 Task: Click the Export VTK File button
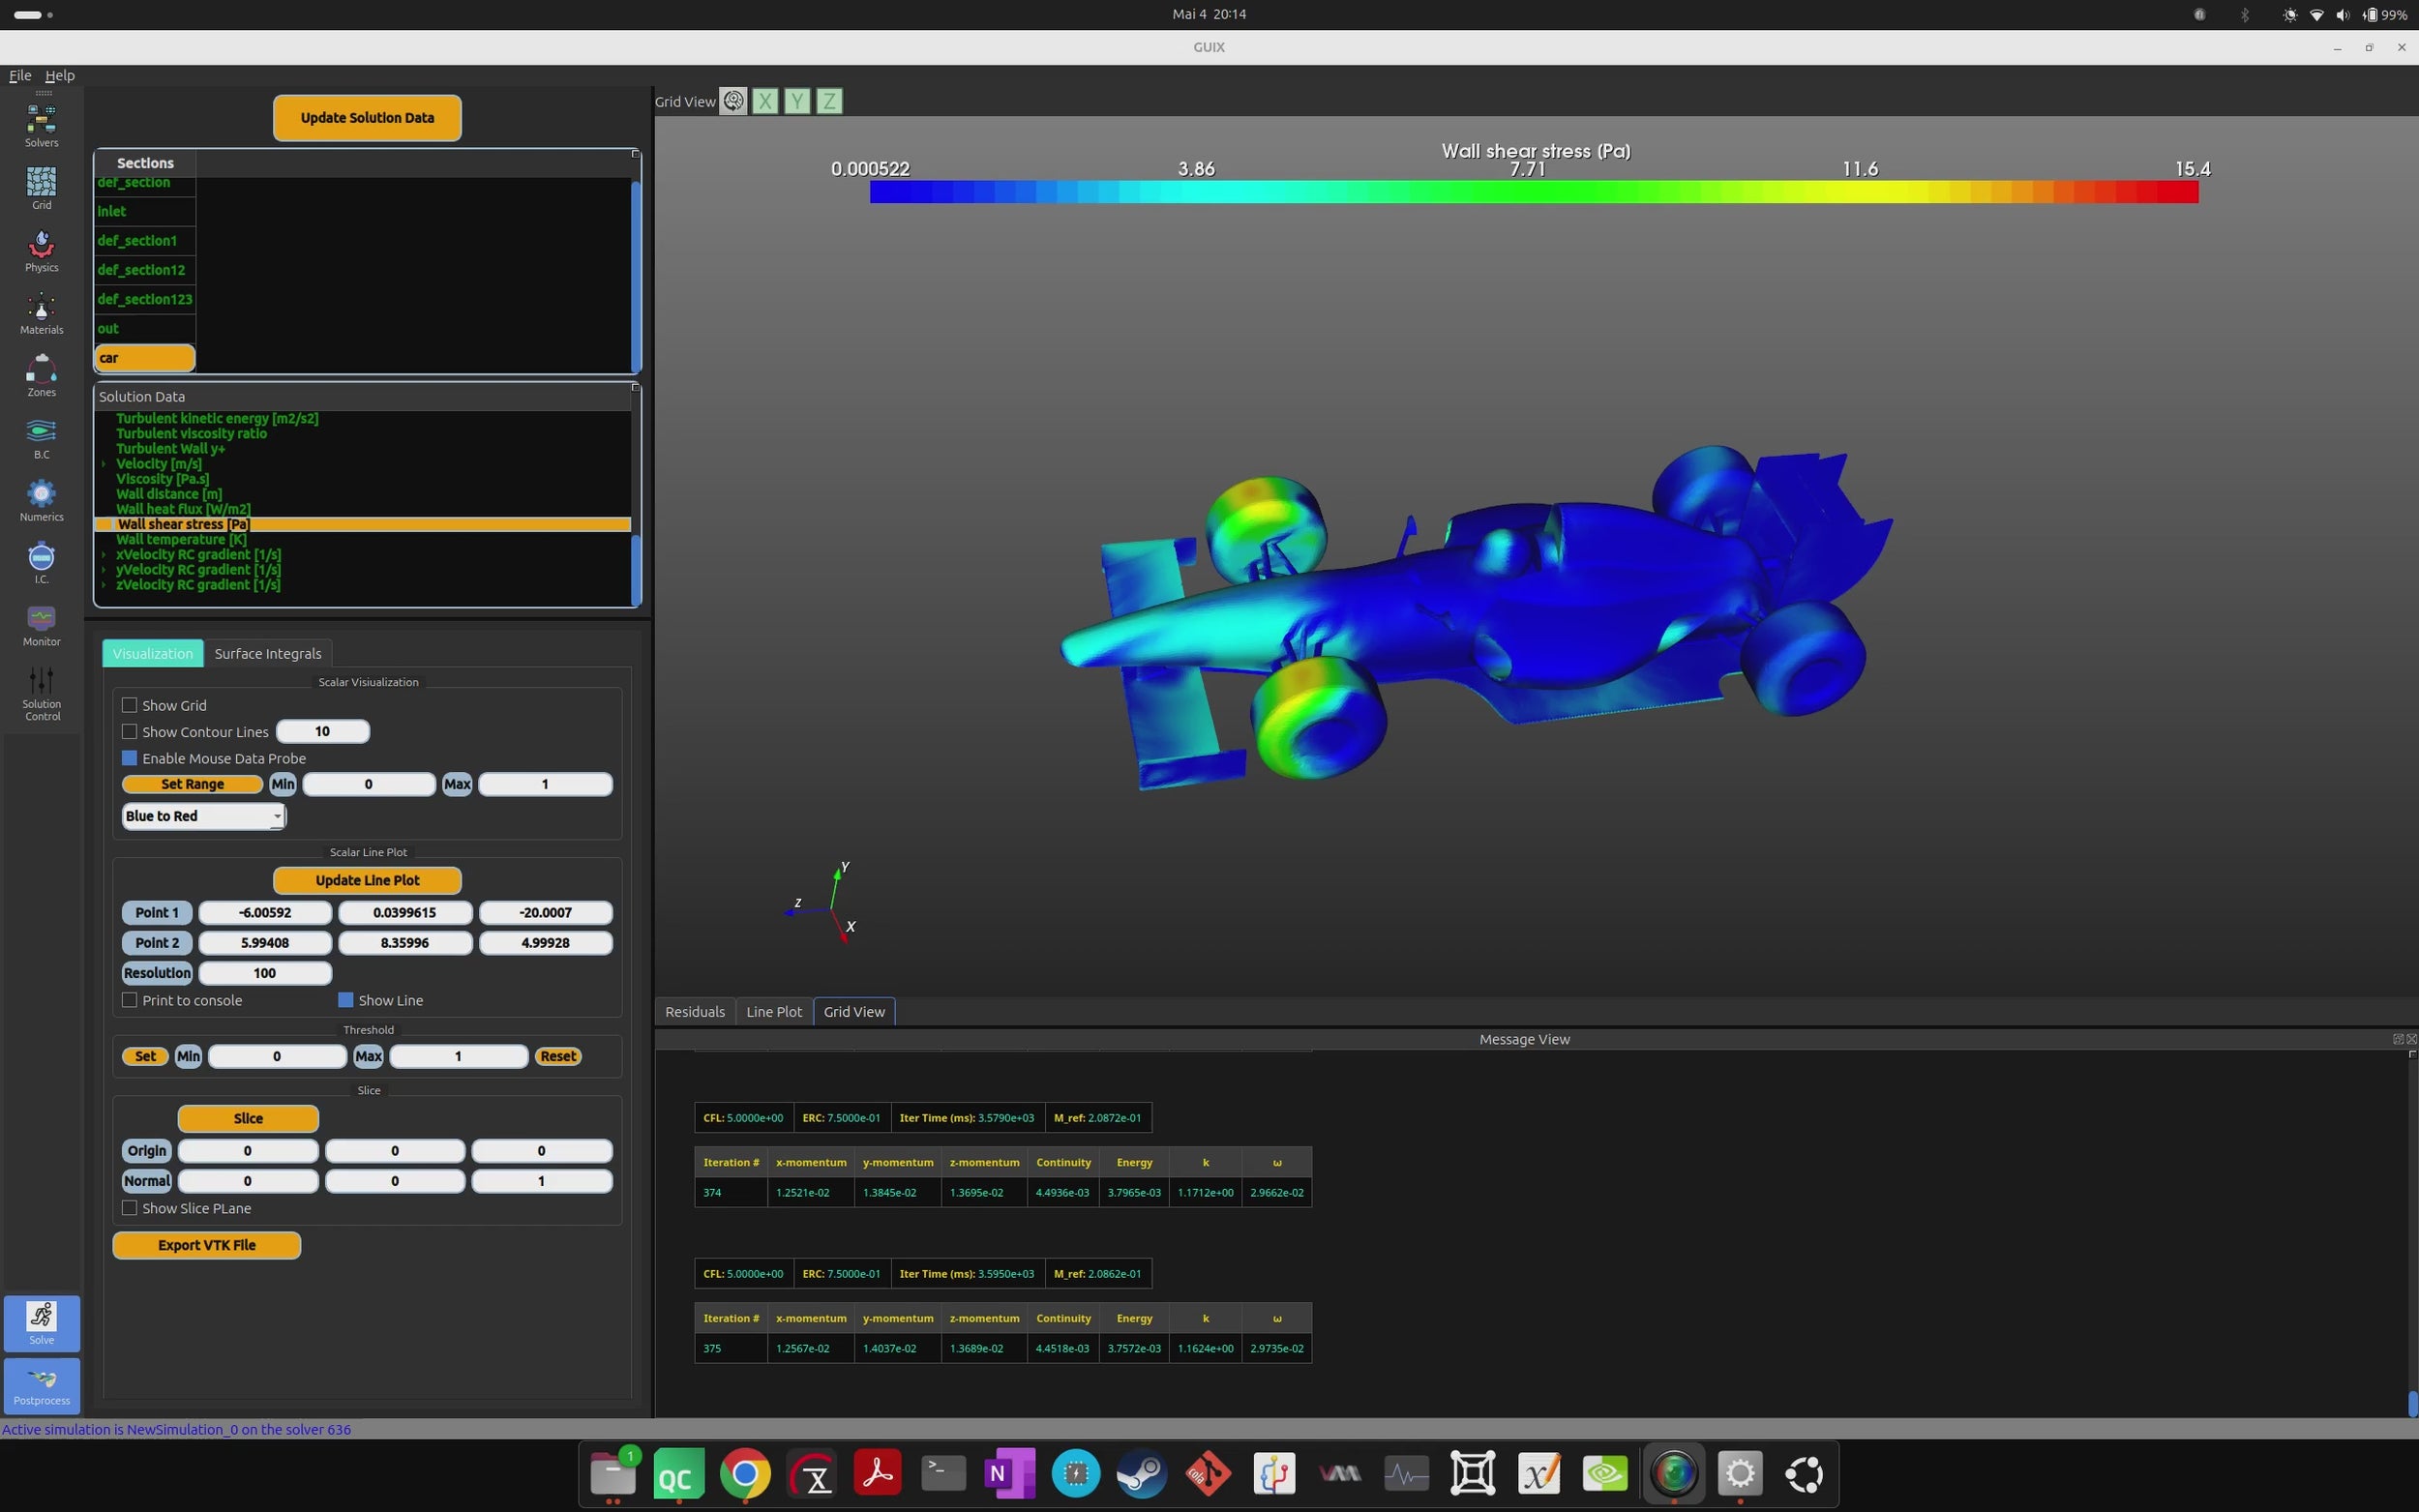click(x=206, y=1245)
